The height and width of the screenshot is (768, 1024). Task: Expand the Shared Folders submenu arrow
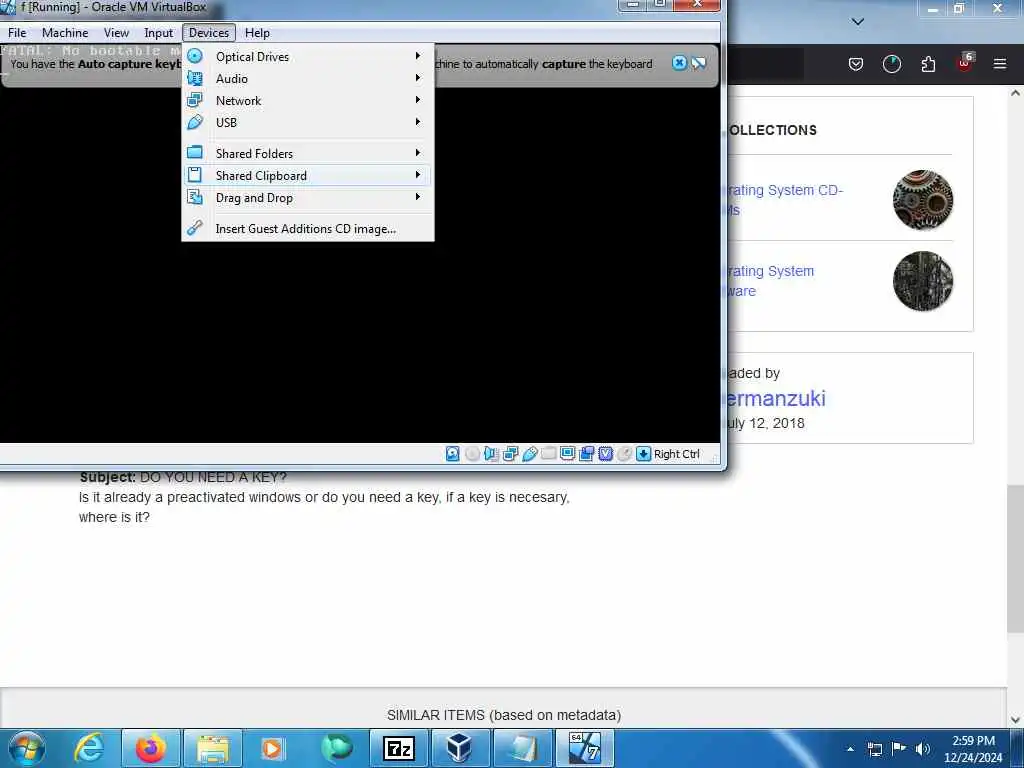(418, 153)
